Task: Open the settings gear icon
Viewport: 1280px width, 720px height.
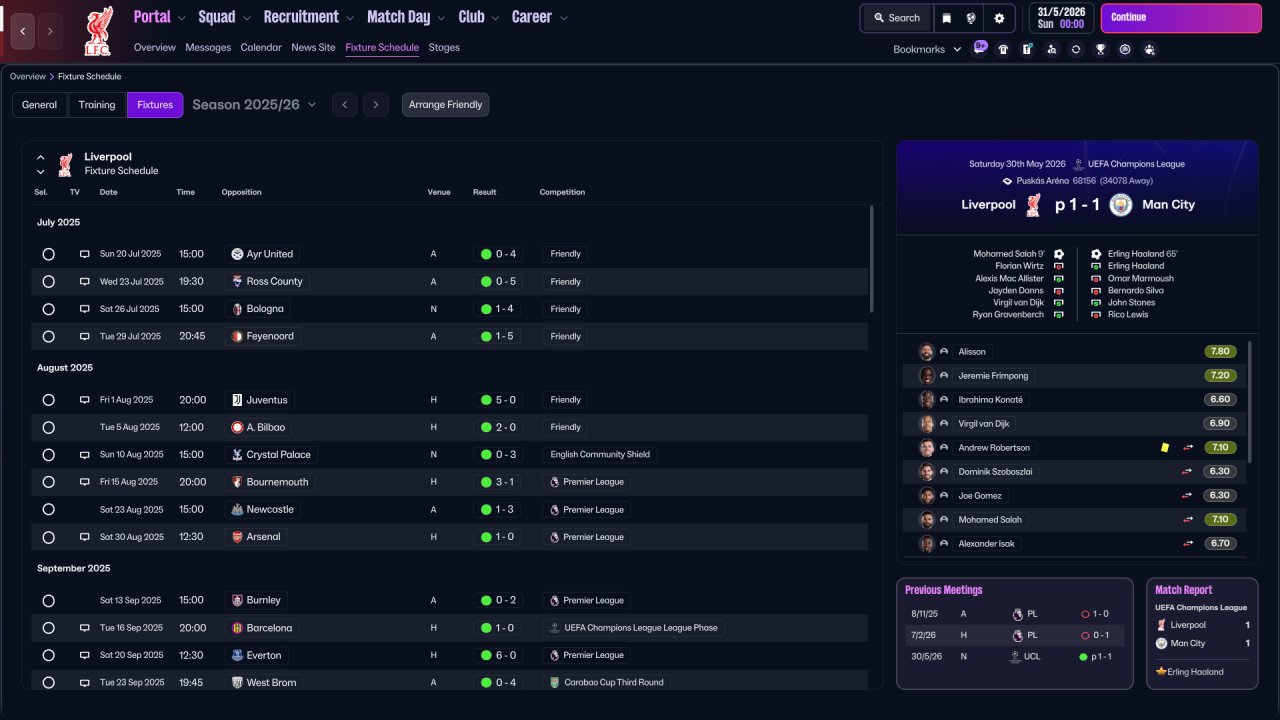Action: coord(999,18)
